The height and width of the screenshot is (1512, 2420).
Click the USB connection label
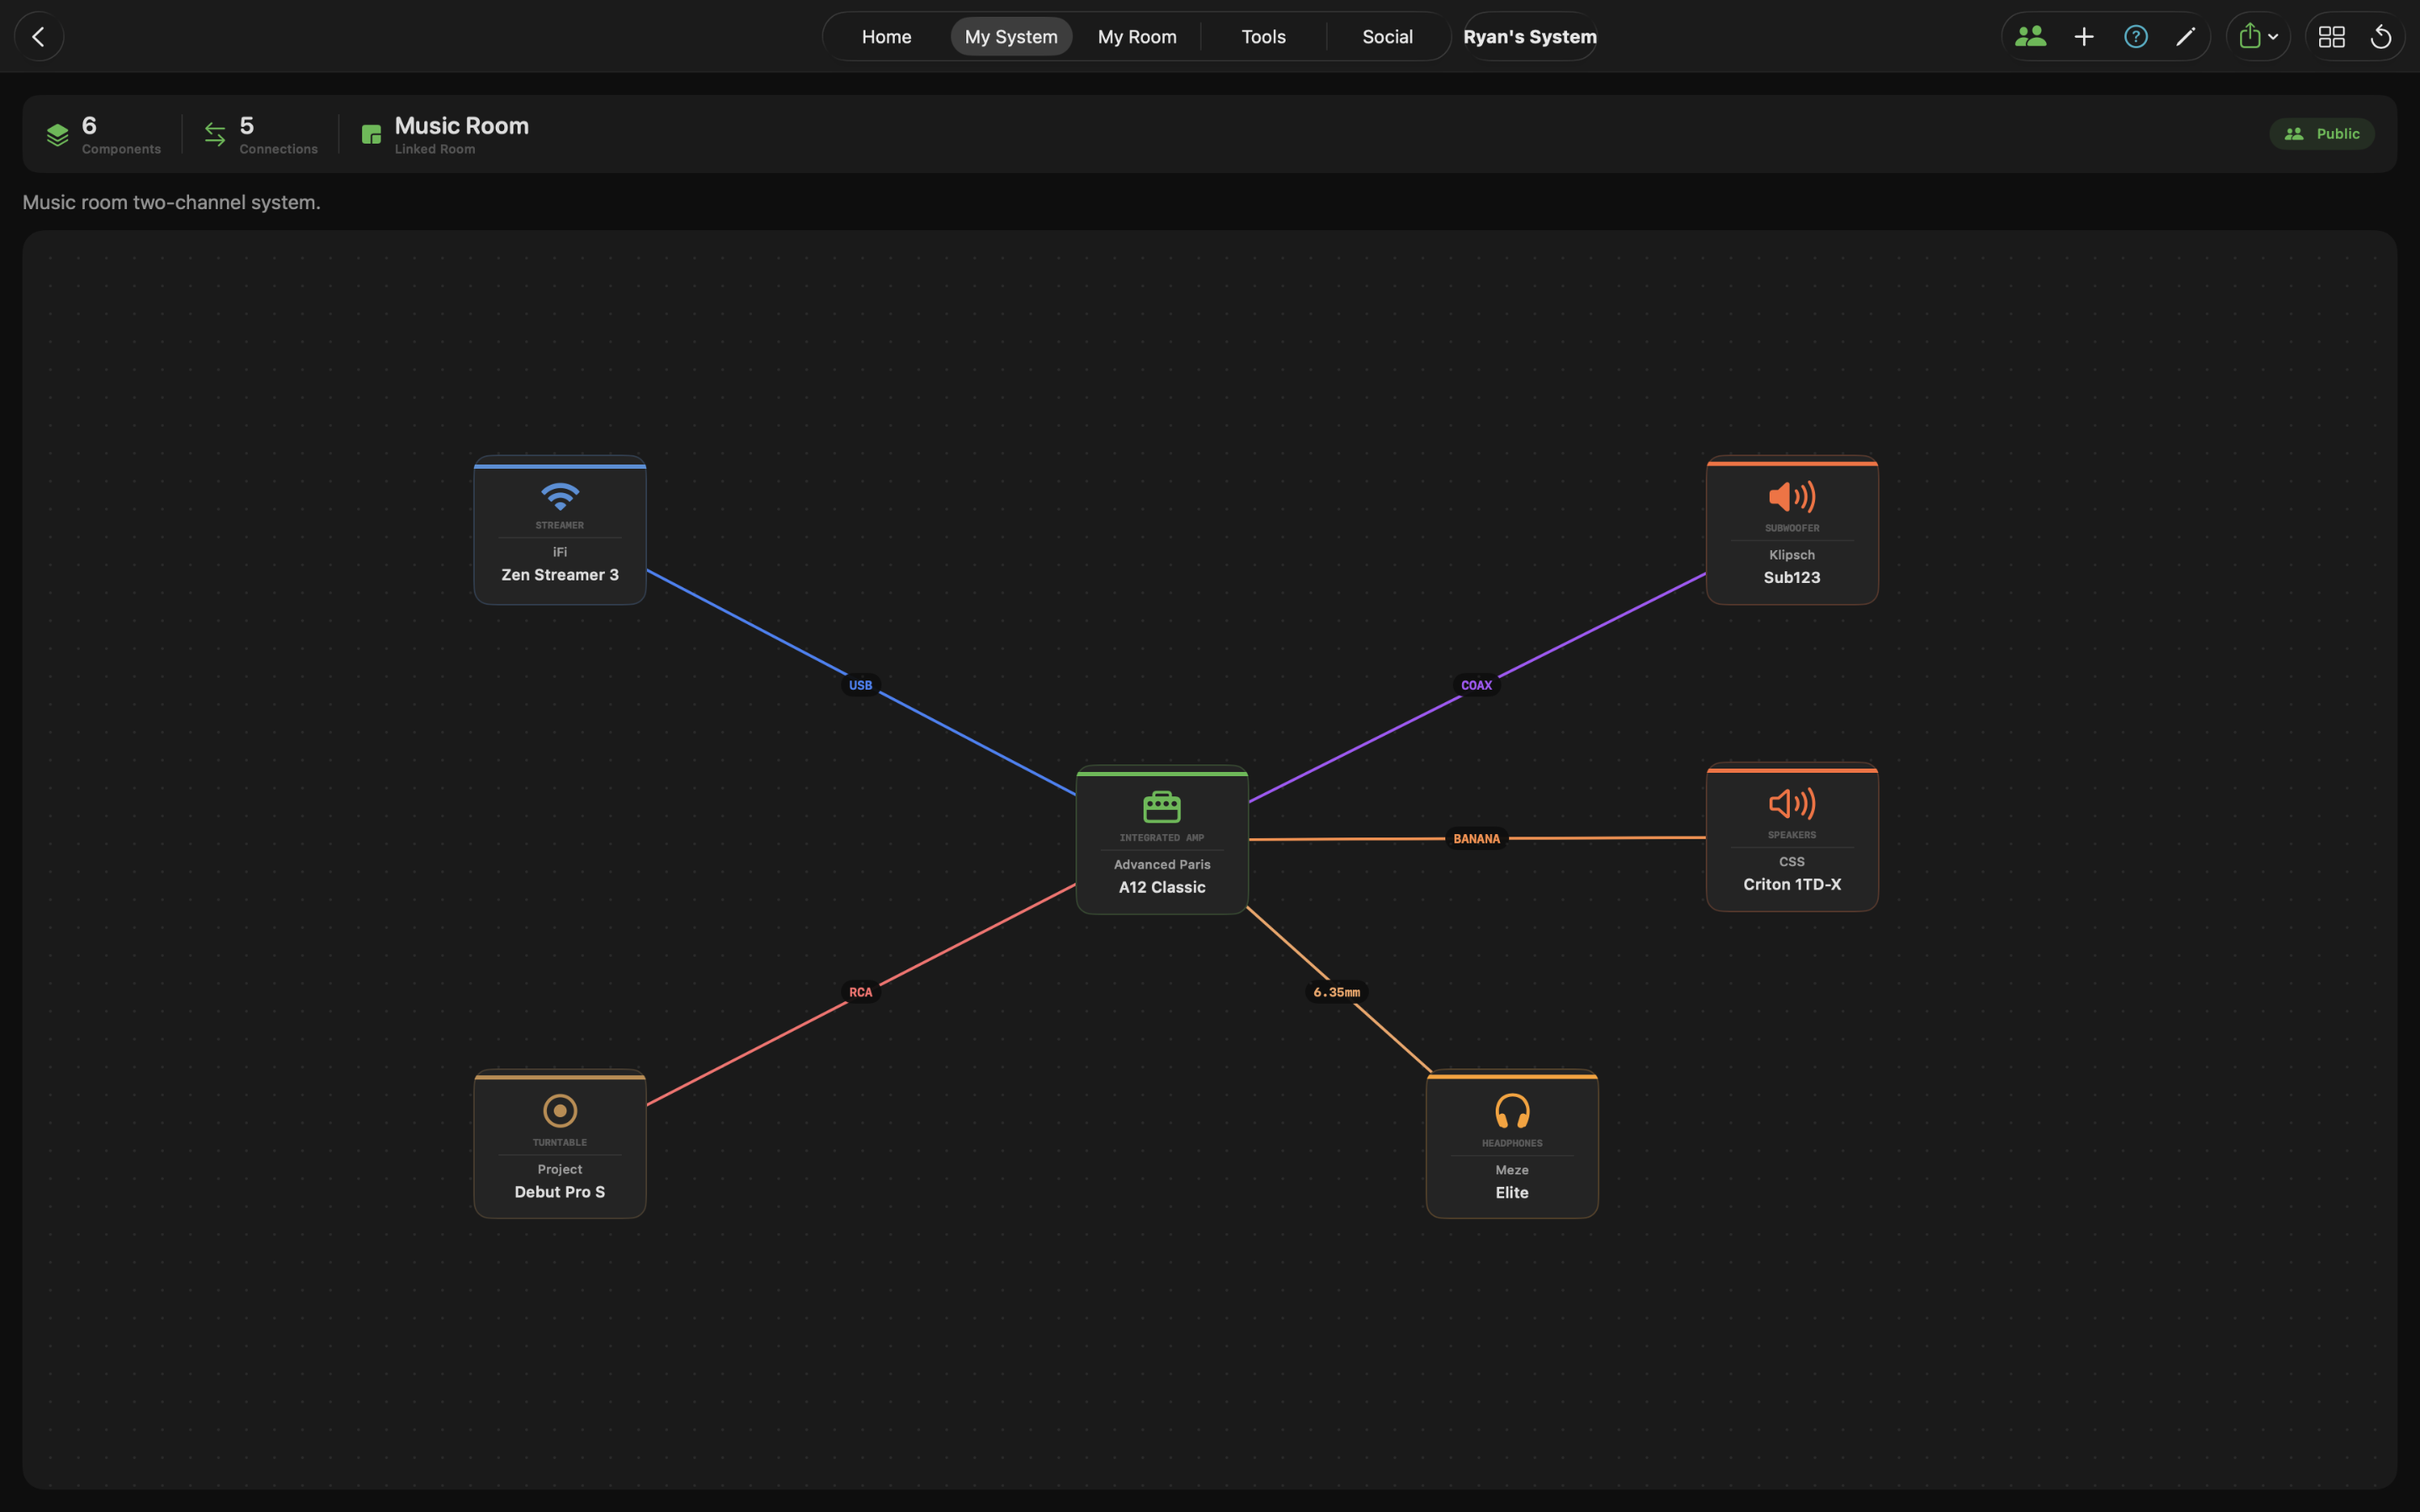[x=860, y=685]
